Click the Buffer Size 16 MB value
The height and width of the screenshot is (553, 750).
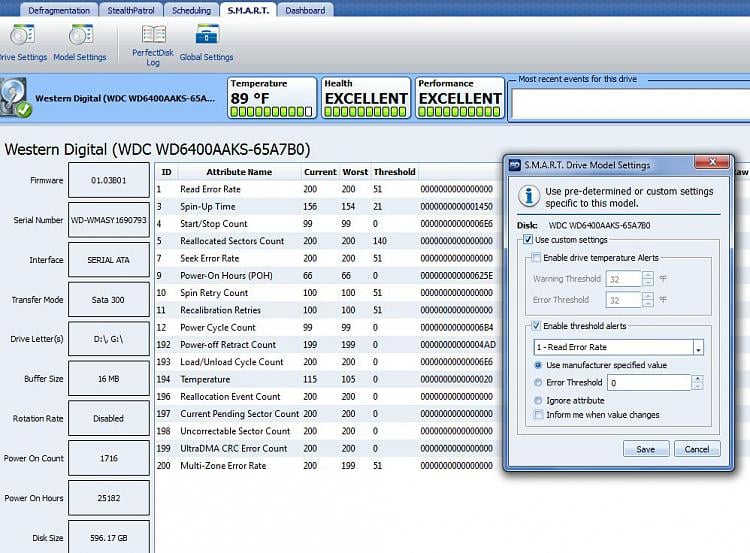coord(109,379)
